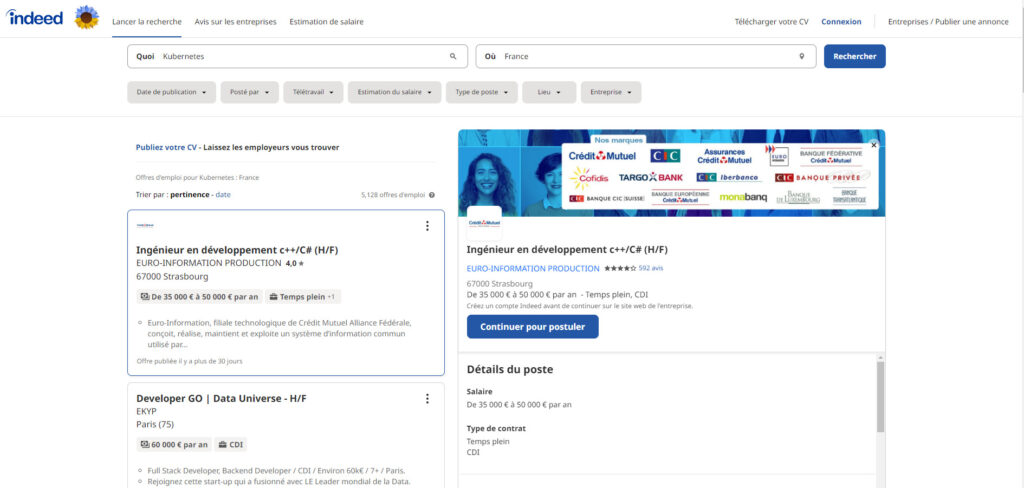Click into the Quoi search field

pos(300,57)
